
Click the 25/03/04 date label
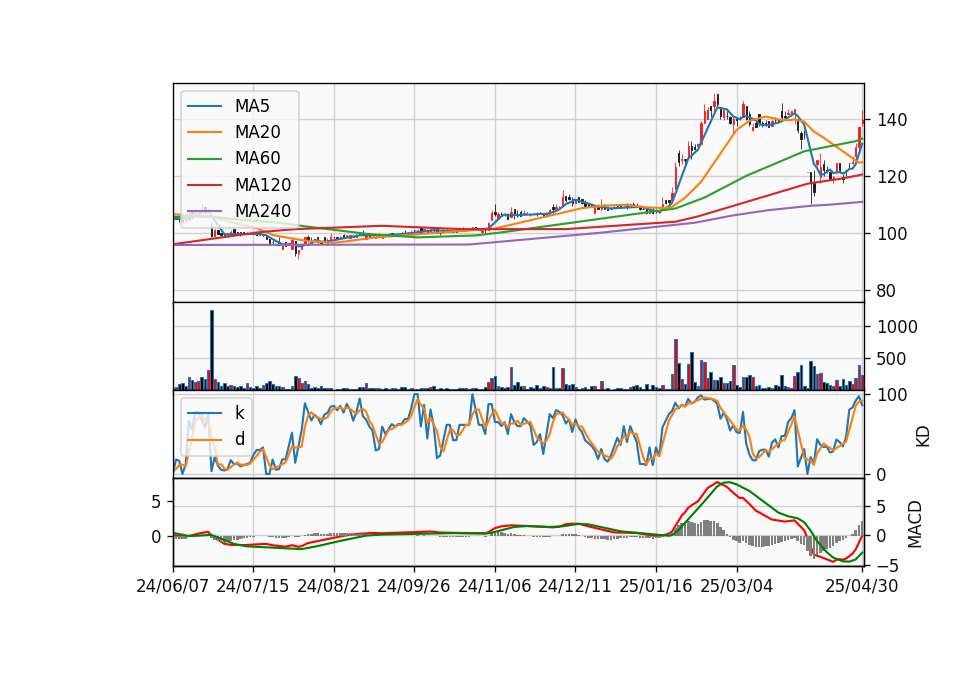click(737, 587)
